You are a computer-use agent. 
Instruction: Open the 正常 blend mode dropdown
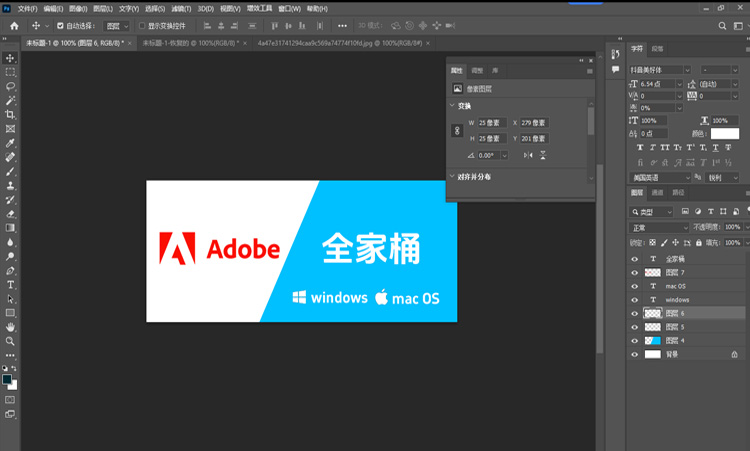pos(659,227)
